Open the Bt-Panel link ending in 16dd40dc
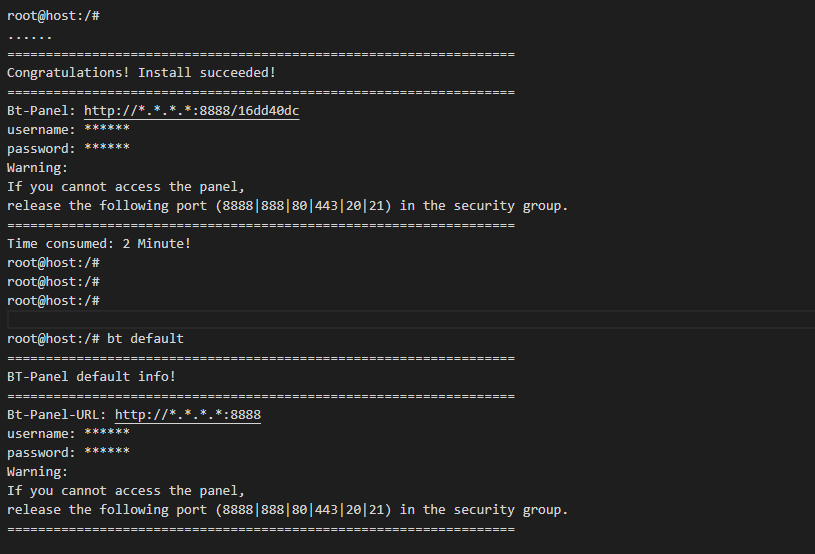815x554 pixels. pos(191,111)
